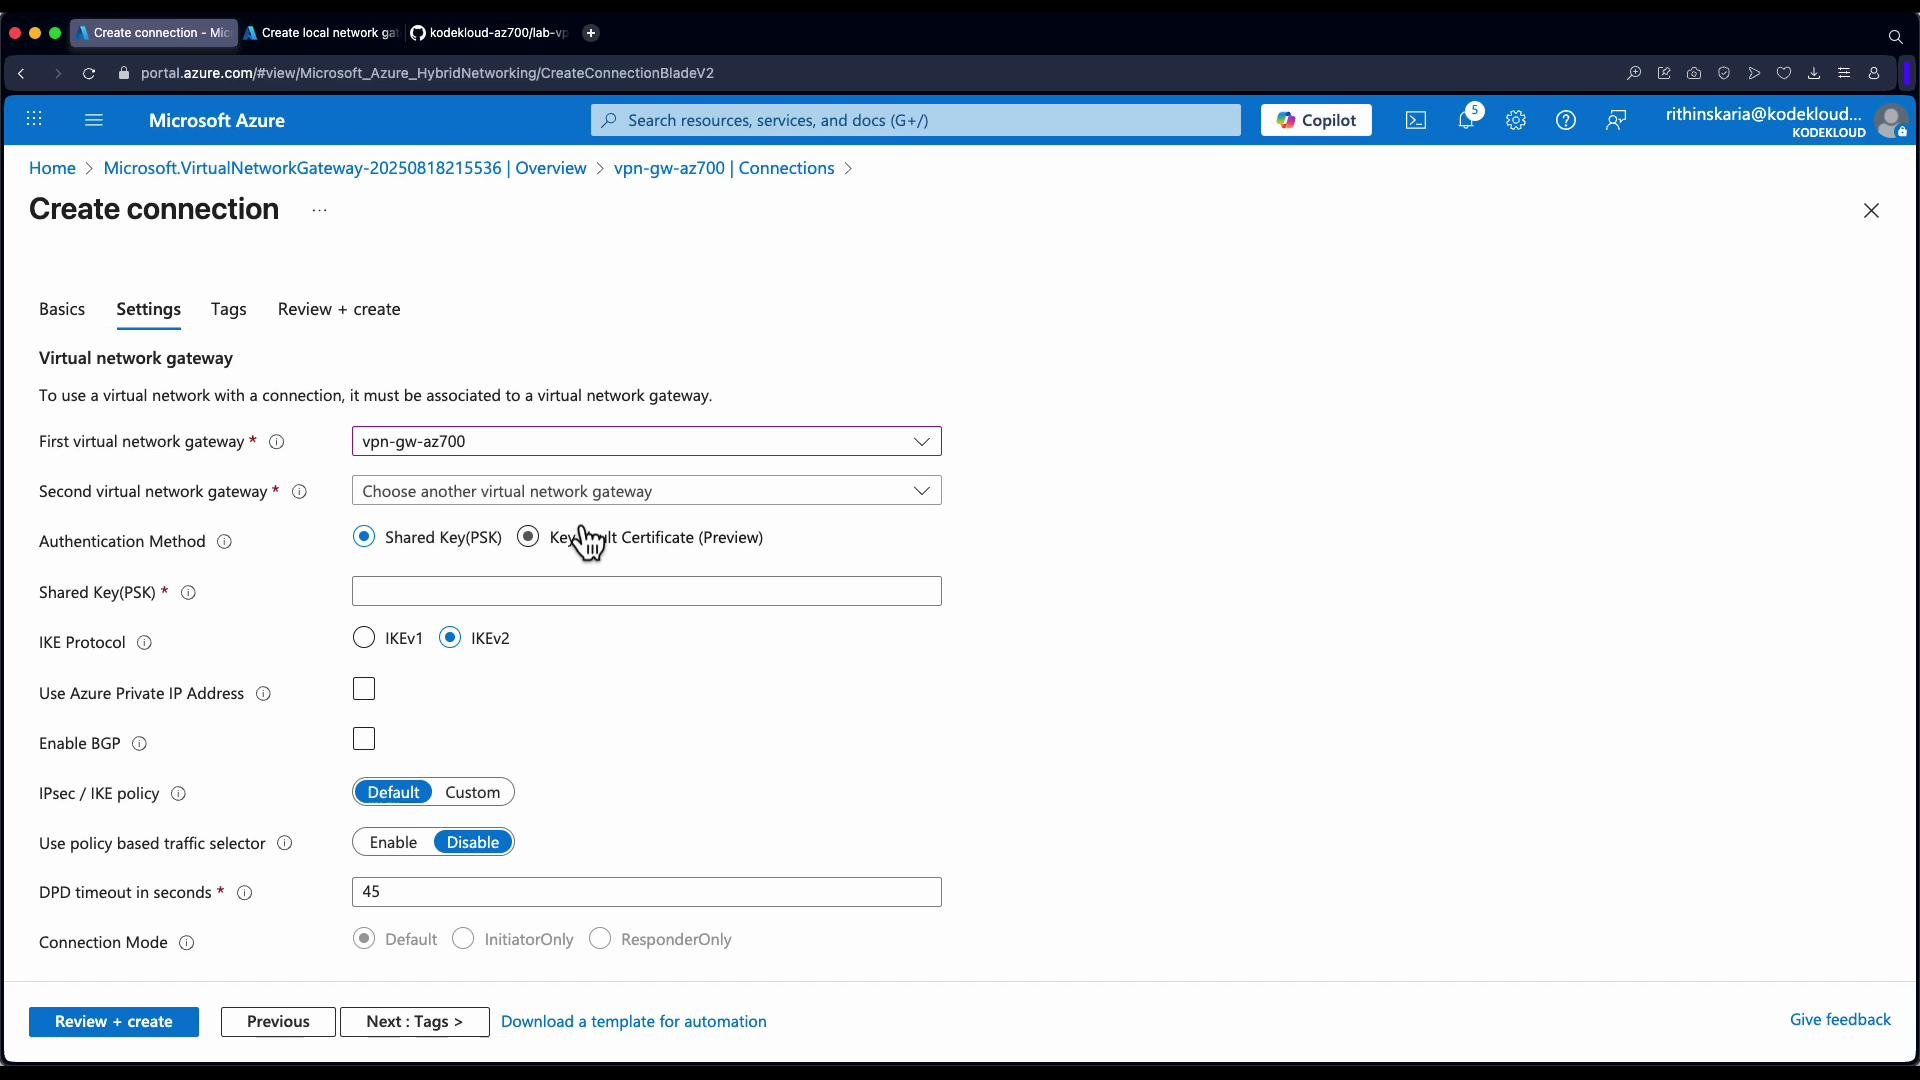This screenshot has height=1080, width=1920.
Task: Click the browser address bar URL
Action: (428, 73)
